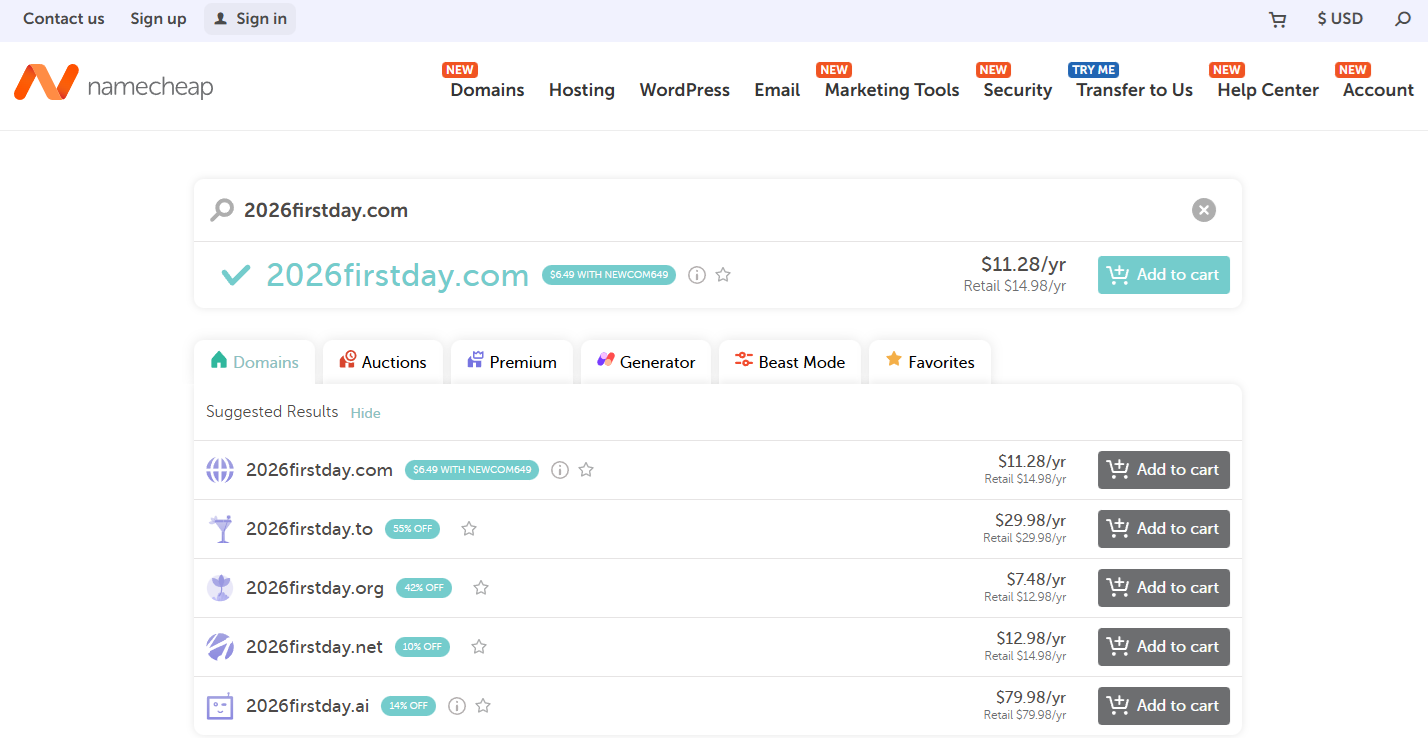Viewport: 1428px width, 738px height.
Task: Open the shopping cart icon in top bar
Action: pyautogui.click(x=1277, y=19)
